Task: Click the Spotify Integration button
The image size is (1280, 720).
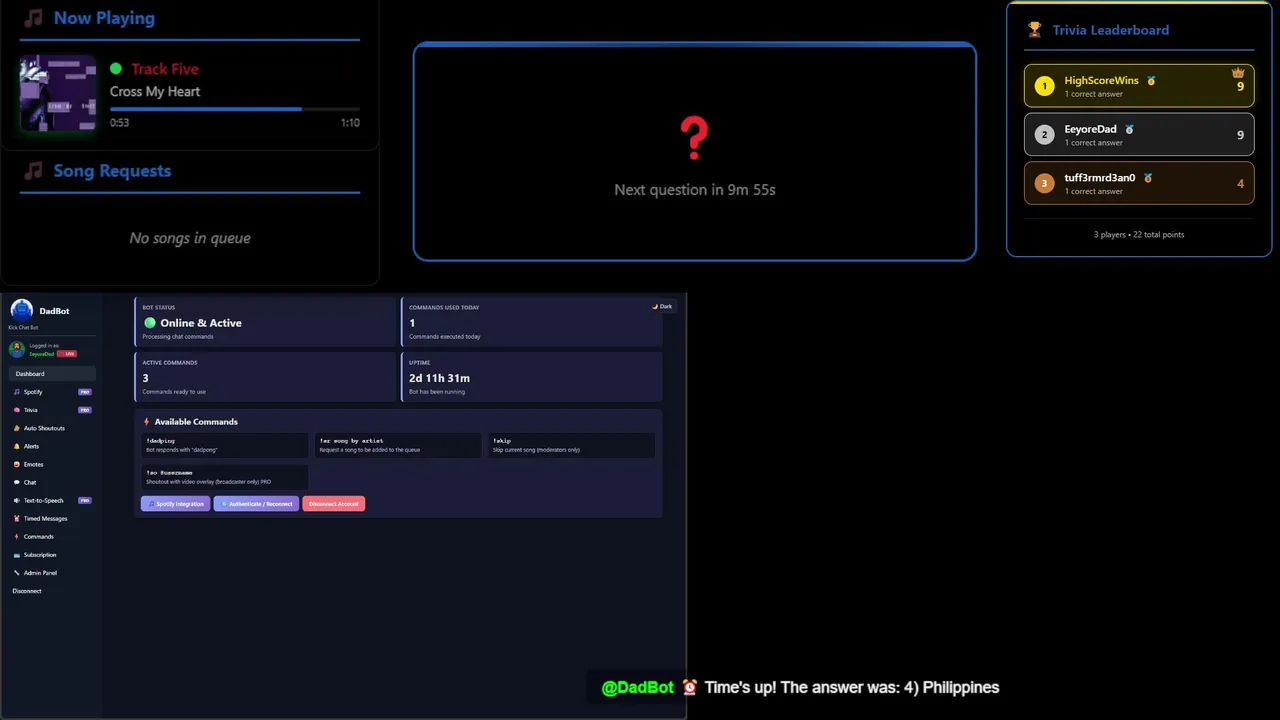Action: [x=176, y=504]
